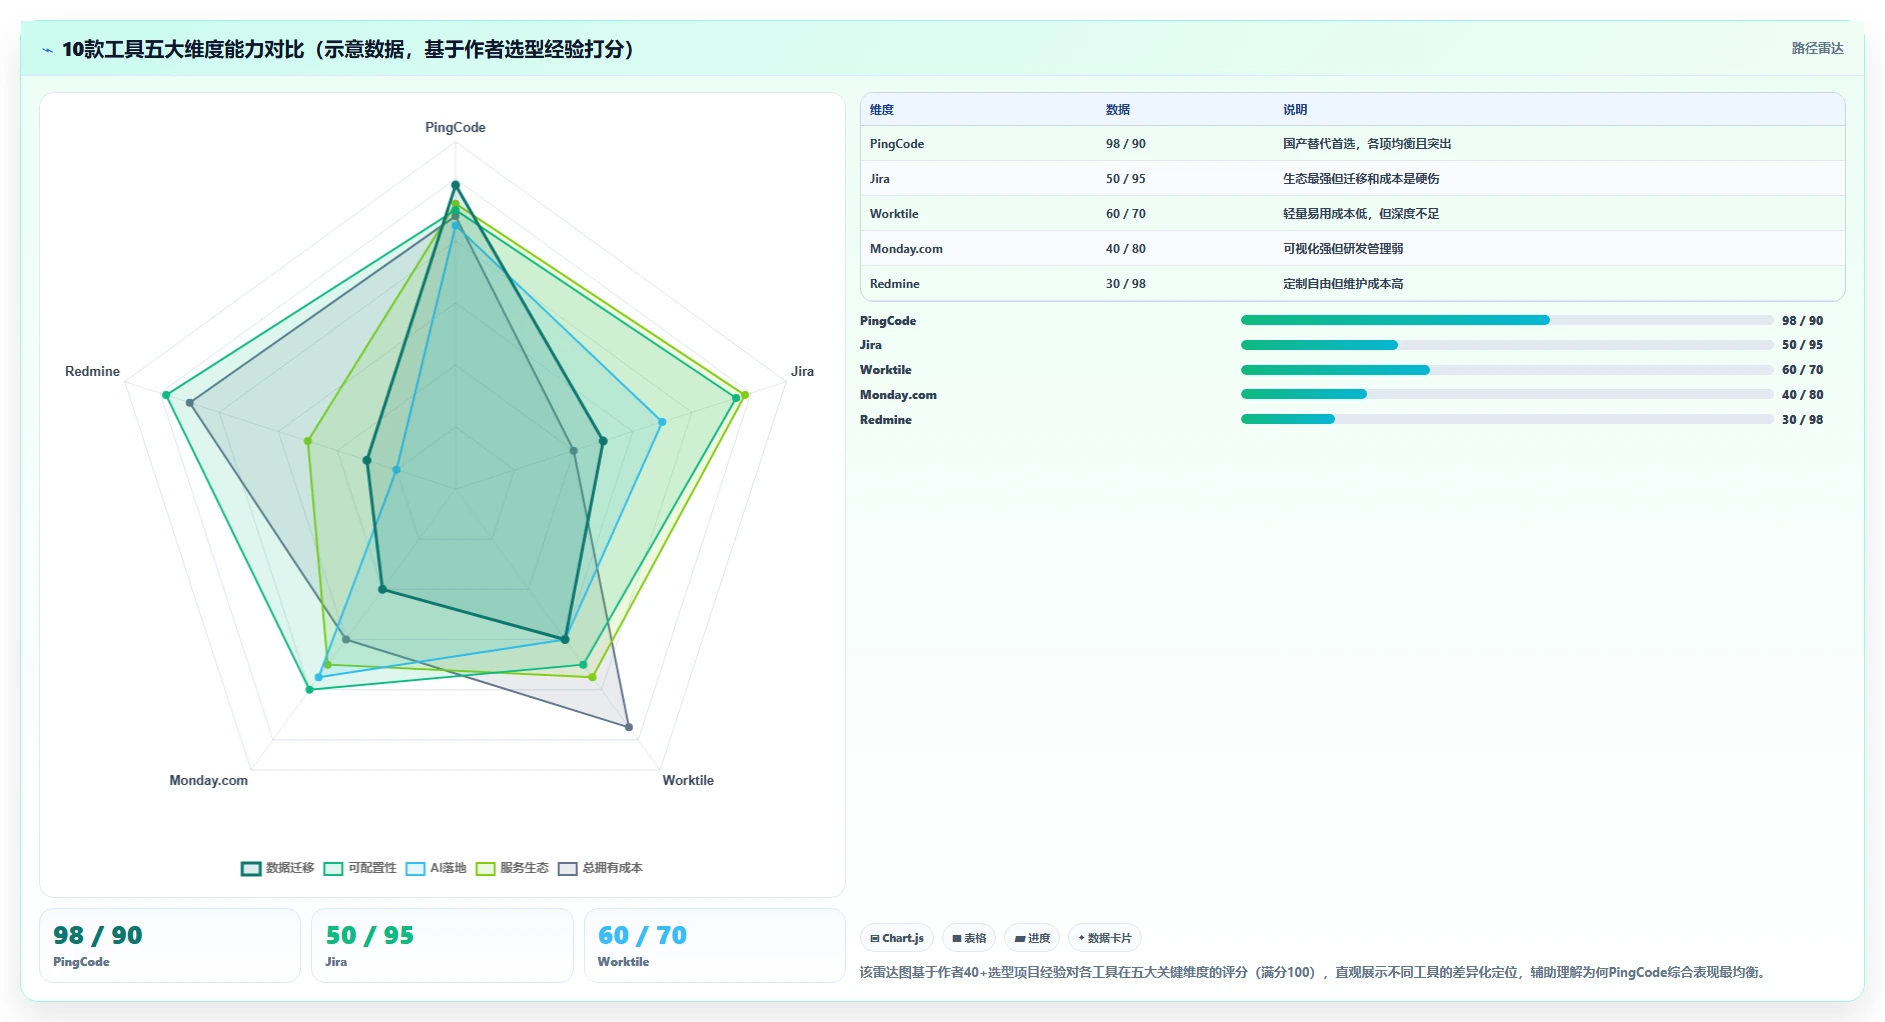Screen dimensions: 1885x1022
Task: Click the table cell 30 / 98
Action: tap(1126, 284)
